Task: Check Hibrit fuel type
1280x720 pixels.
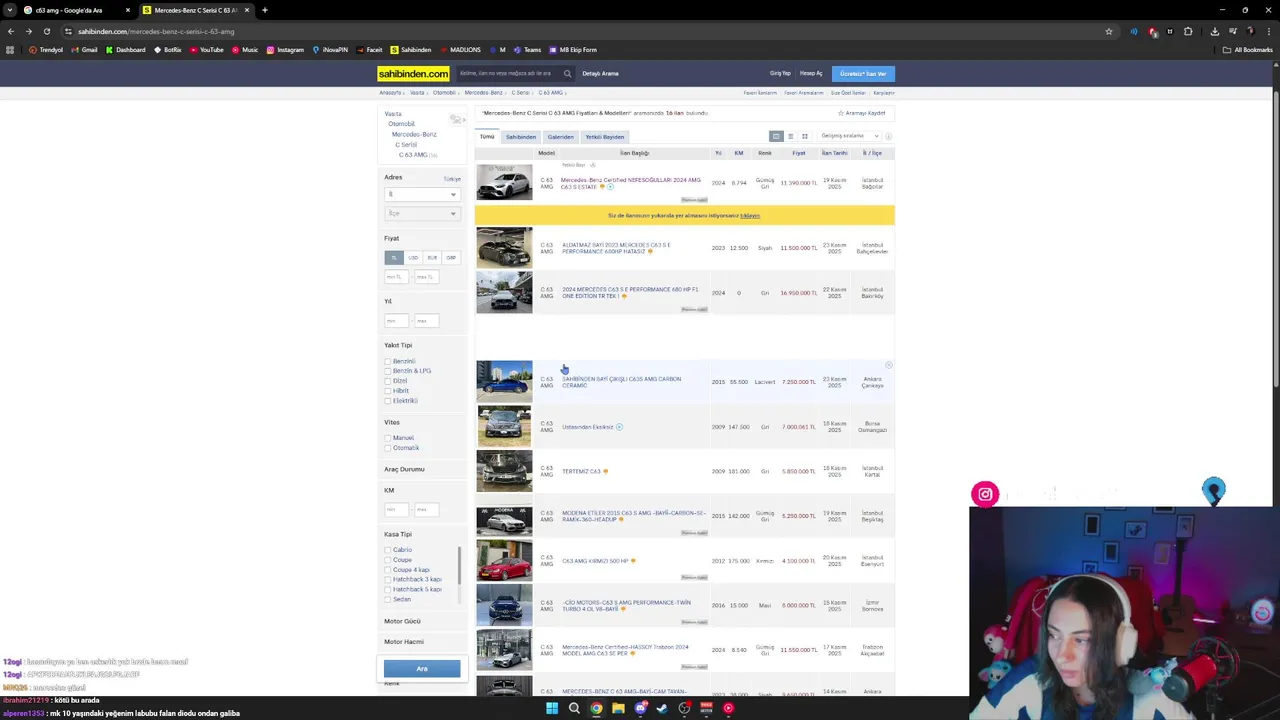Action: pyautogui.click(x=388, y=391)
